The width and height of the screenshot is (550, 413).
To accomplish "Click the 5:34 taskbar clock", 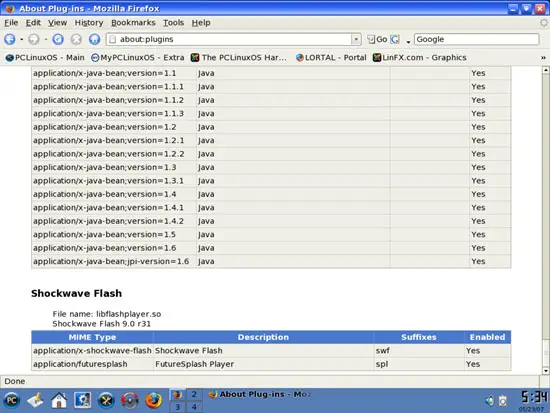I will point(534,398).
